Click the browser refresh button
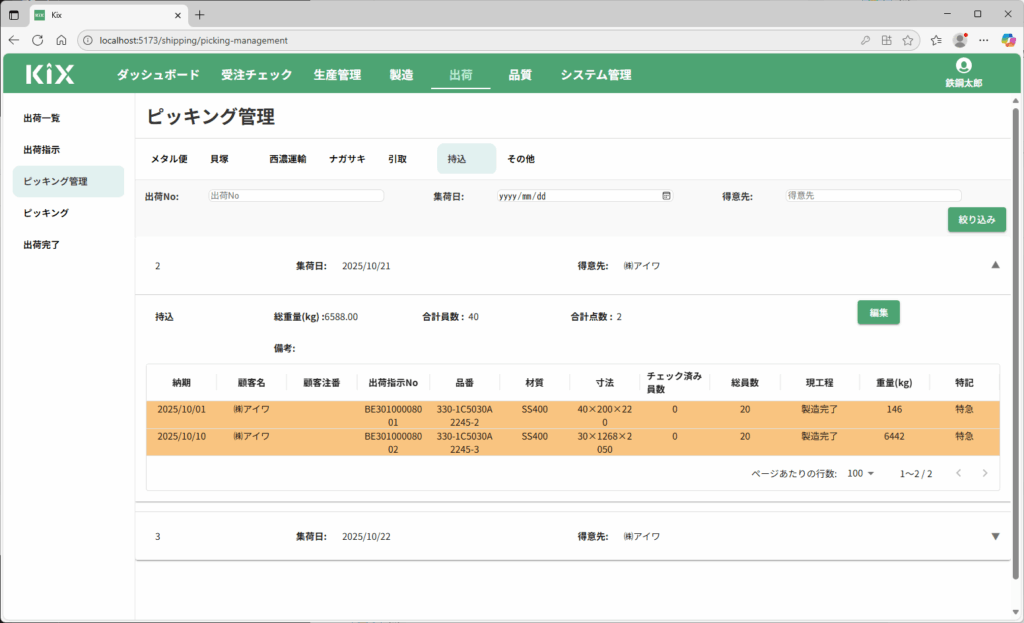Viewport: 1024px width, 623px height. [38, 40]
